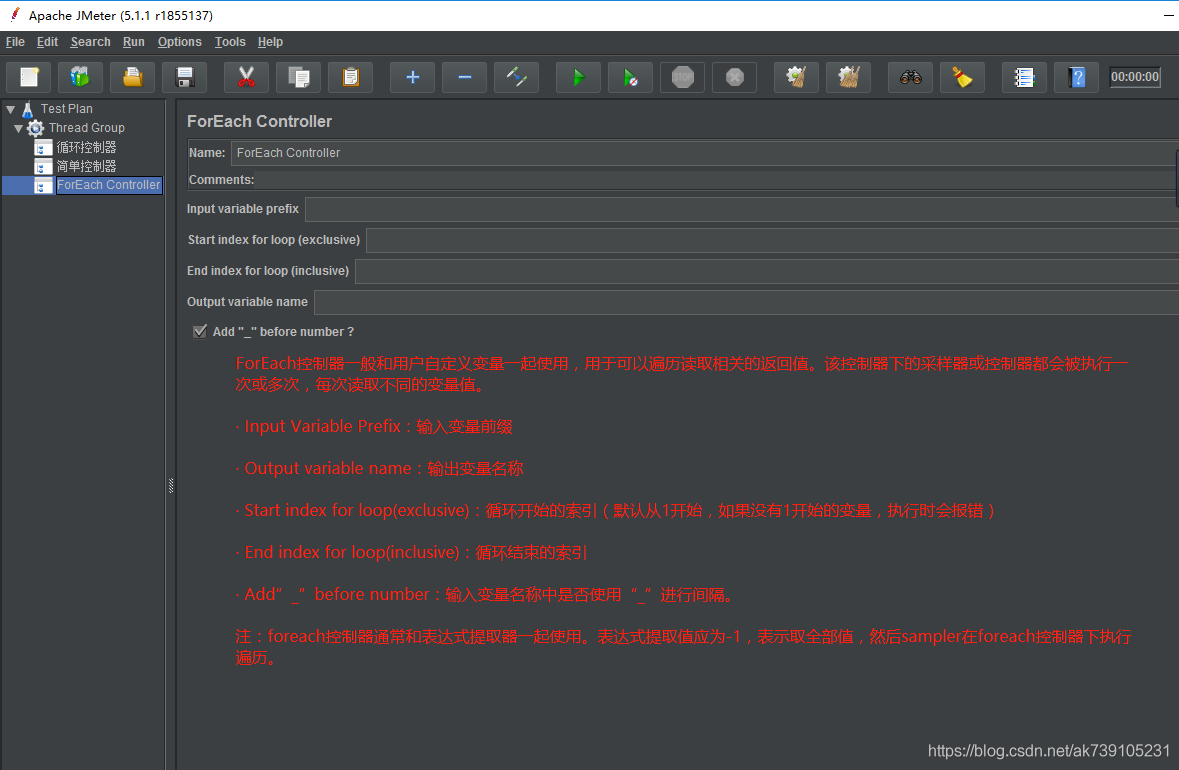Click Start index for loop field
The width and height of the screenshot is (1179, 770).
(772, 240)
